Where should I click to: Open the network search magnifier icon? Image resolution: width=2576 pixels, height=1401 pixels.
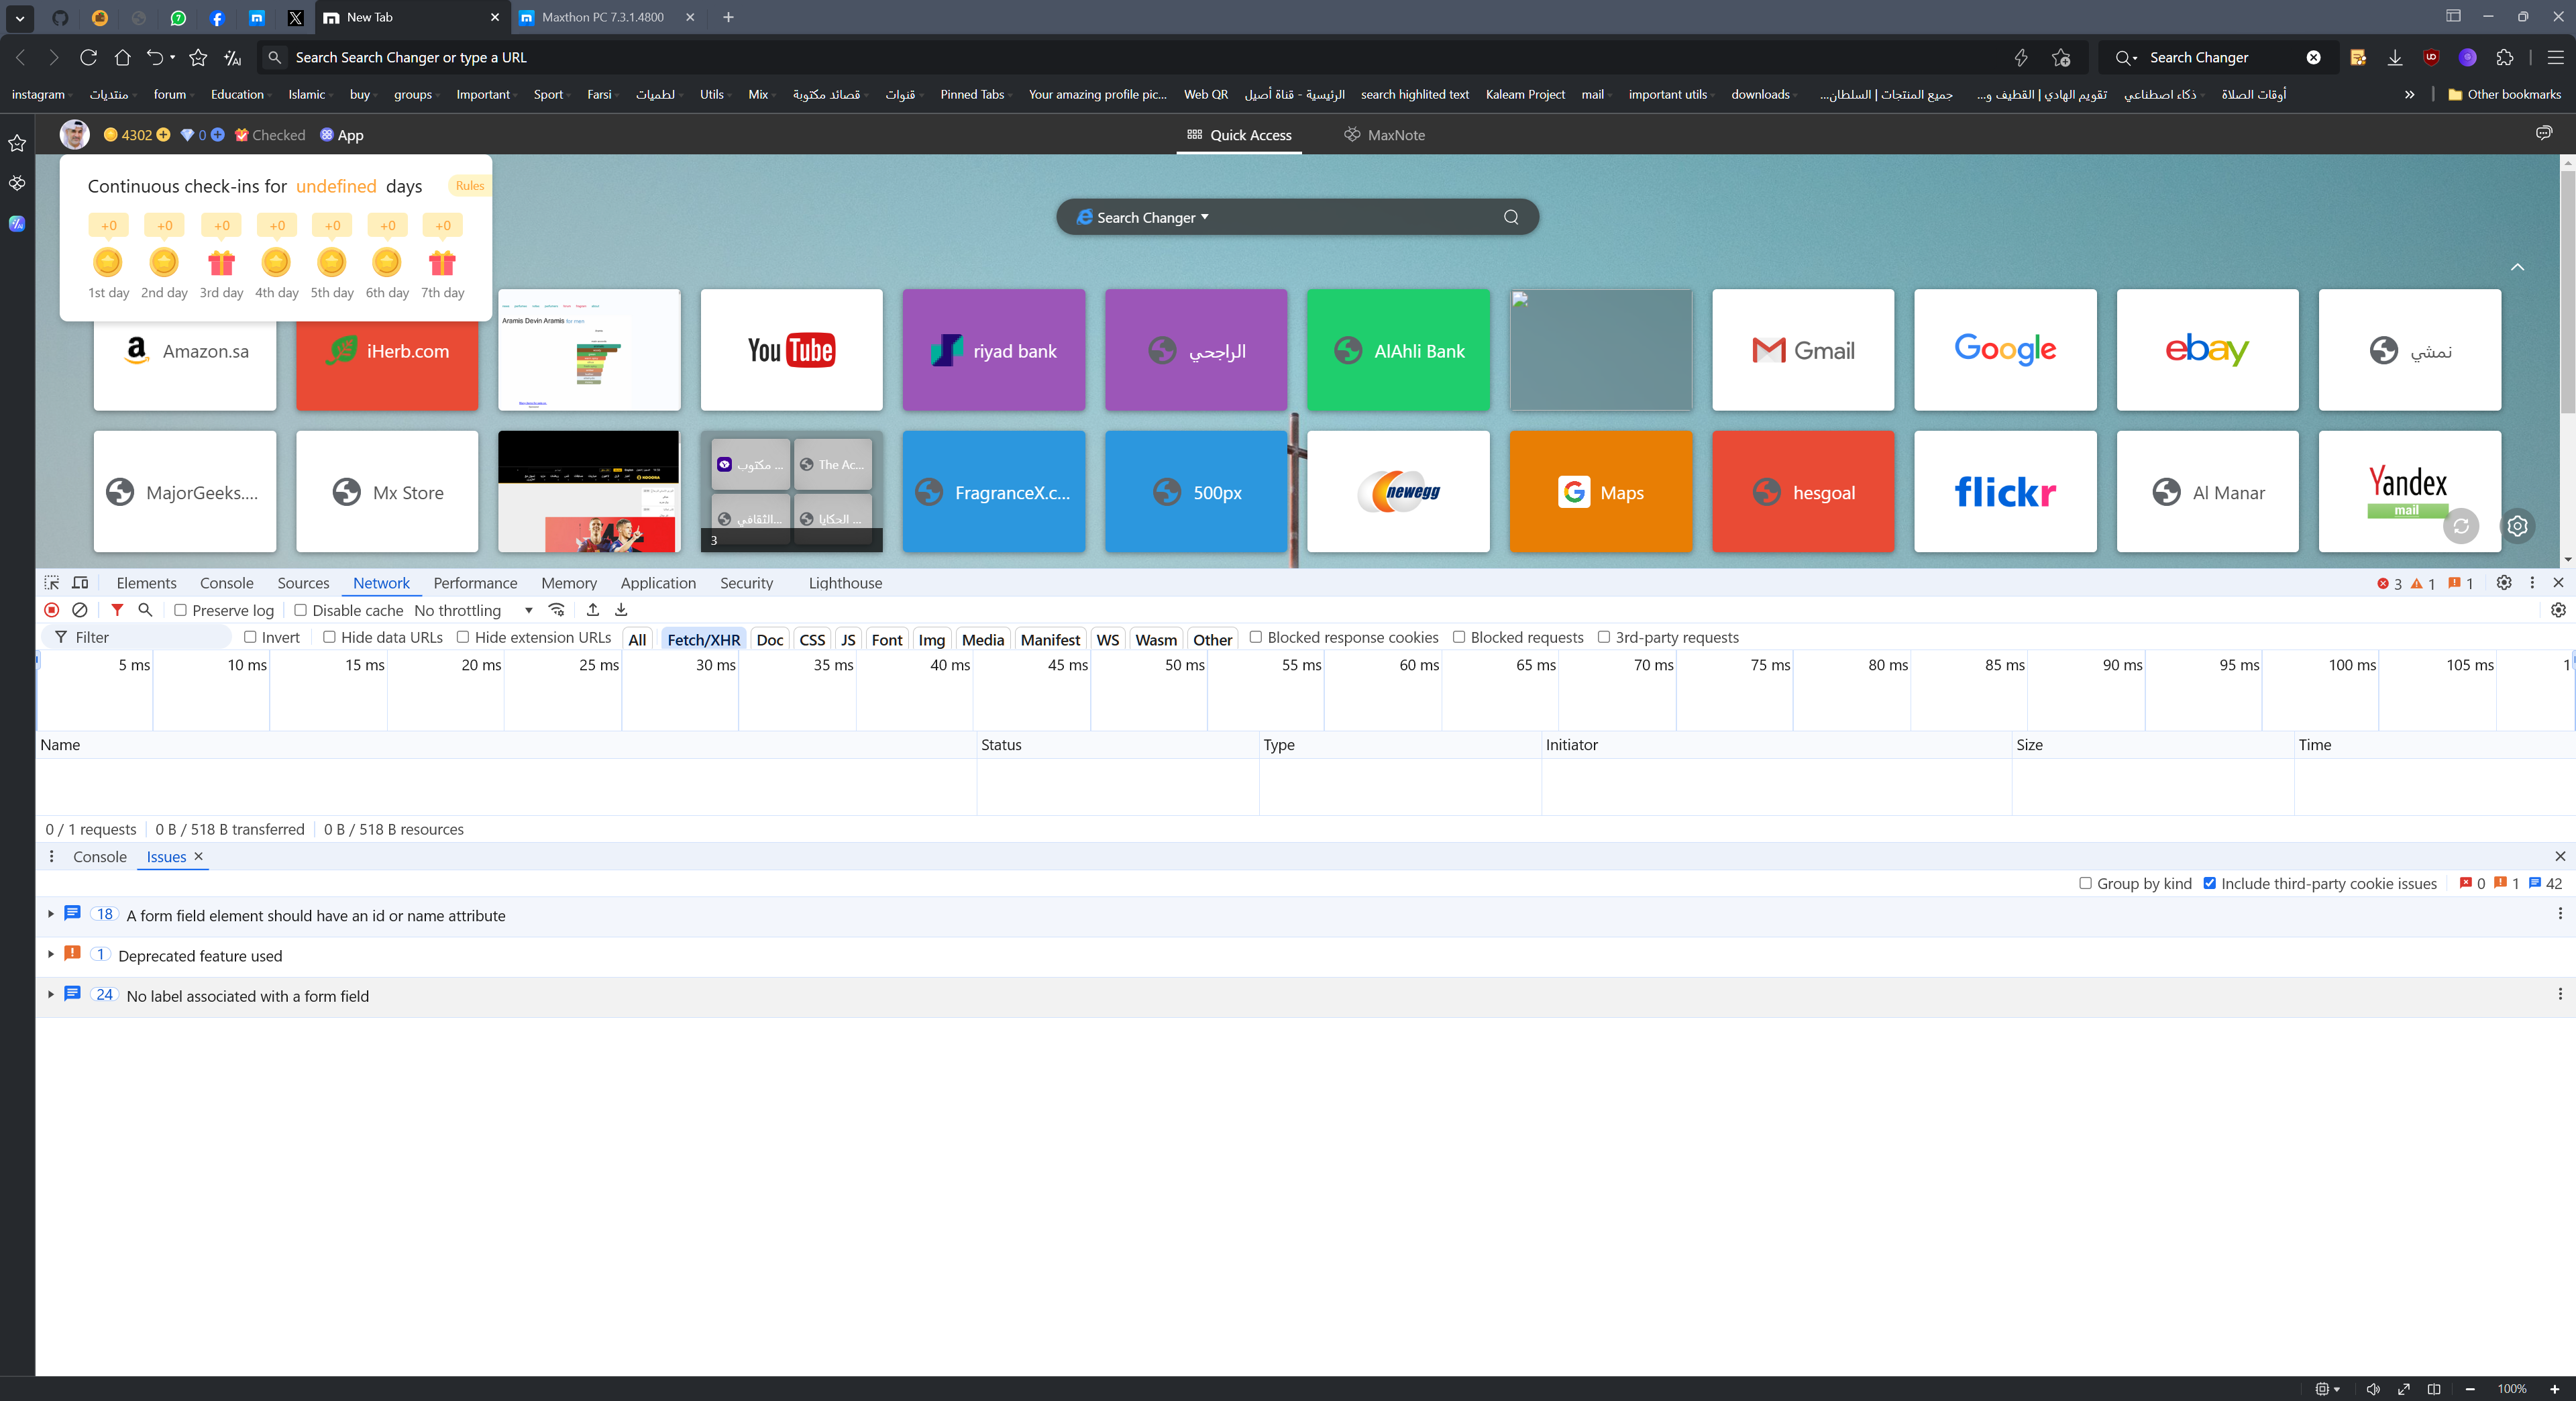(x=145, y=610)
